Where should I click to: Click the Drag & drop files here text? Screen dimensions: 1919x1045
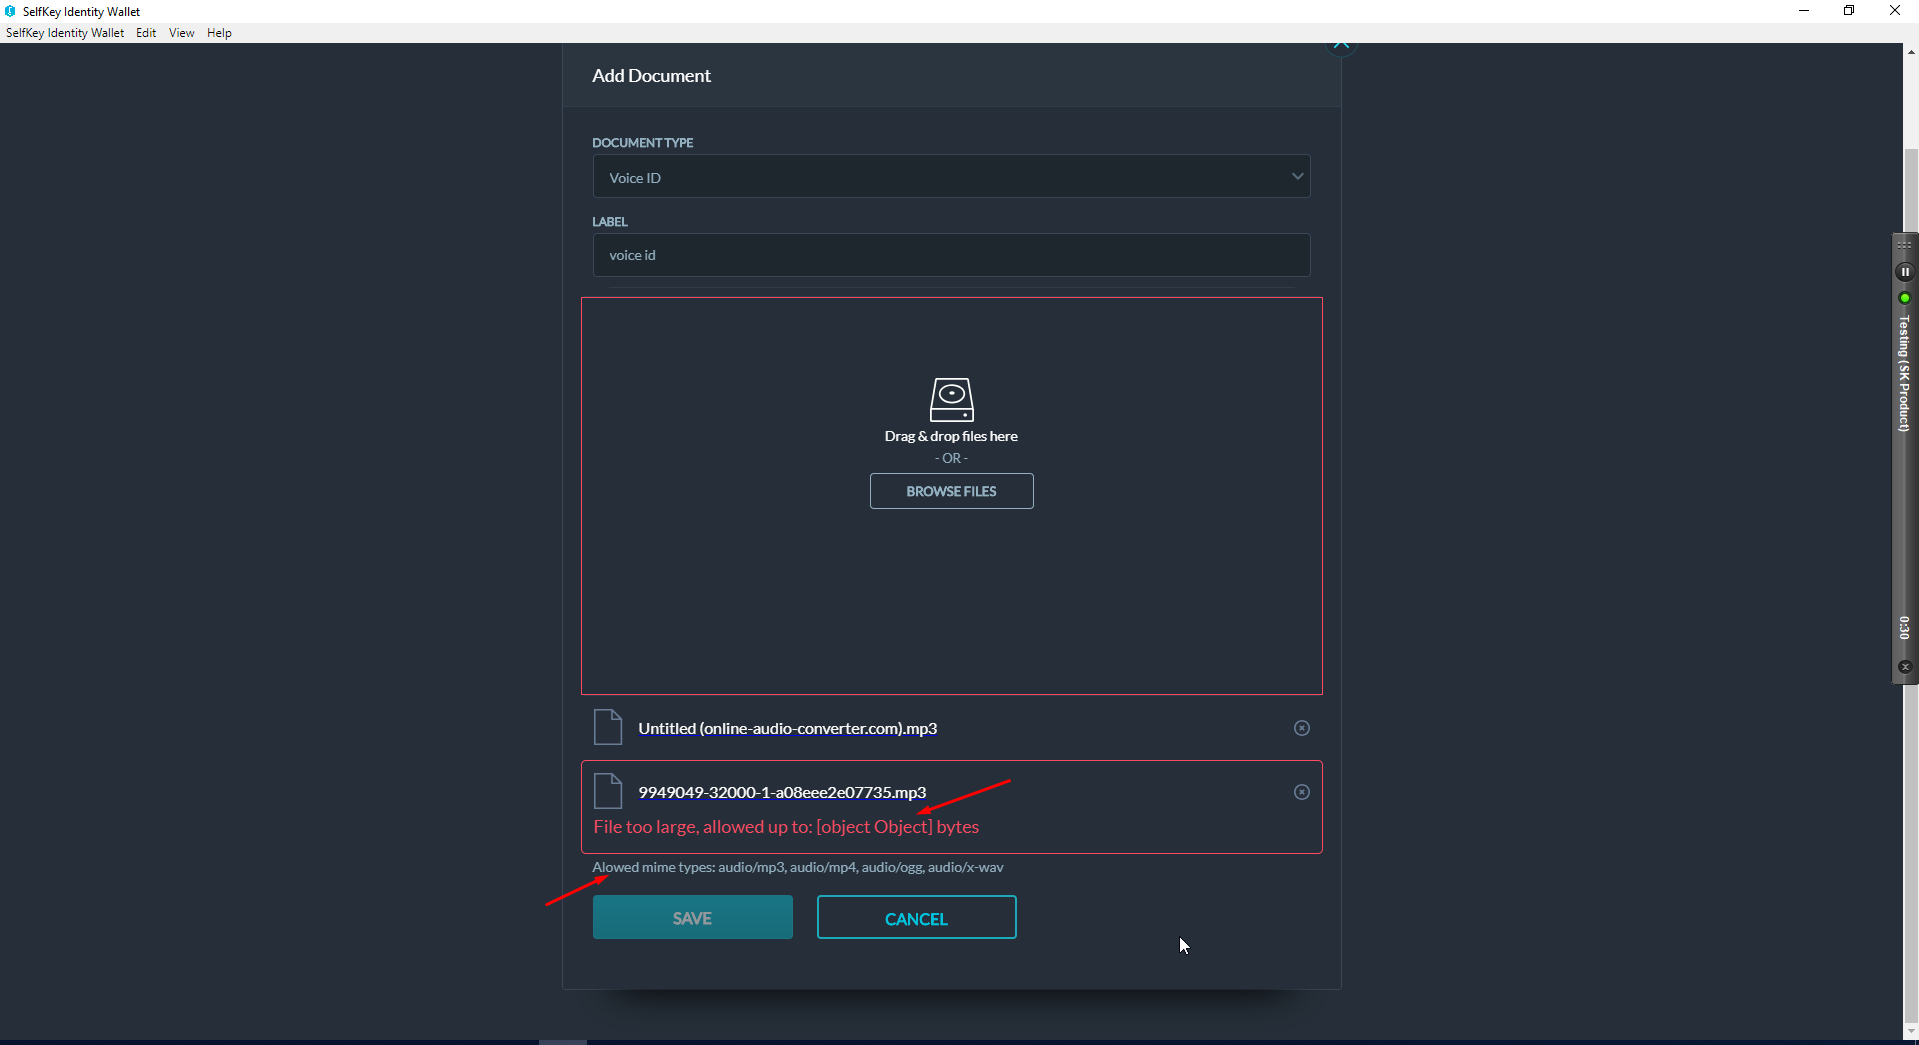coord(951,436)
